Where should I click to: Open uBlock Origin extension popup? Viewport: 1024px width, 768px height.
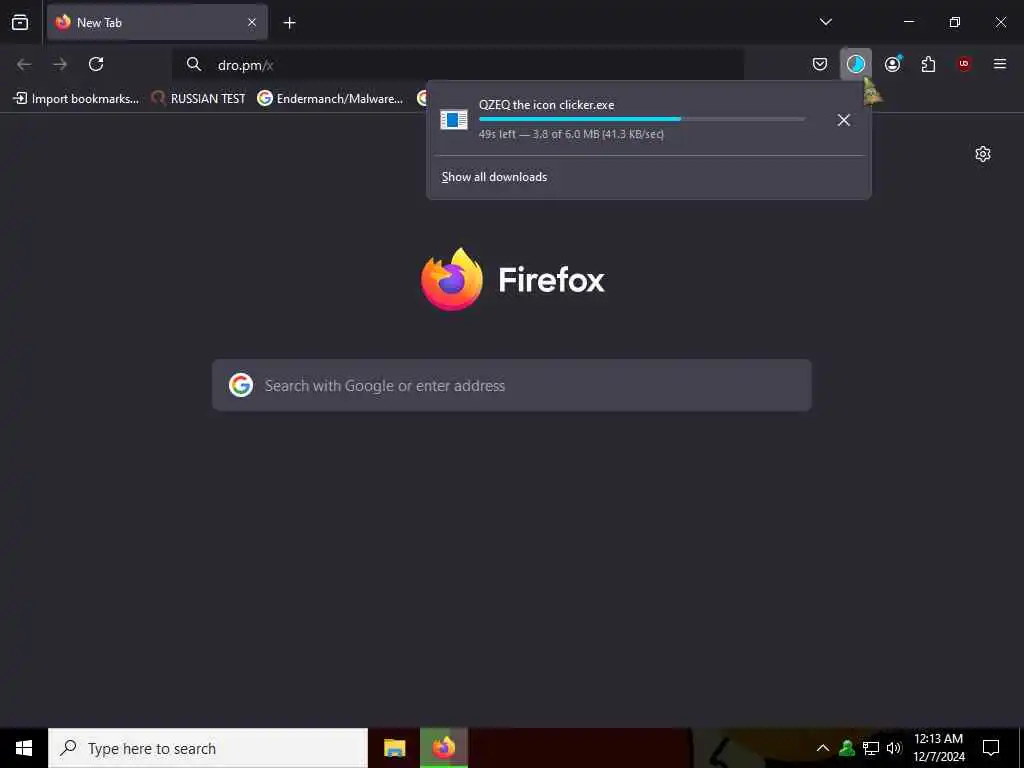pos(964,64)
